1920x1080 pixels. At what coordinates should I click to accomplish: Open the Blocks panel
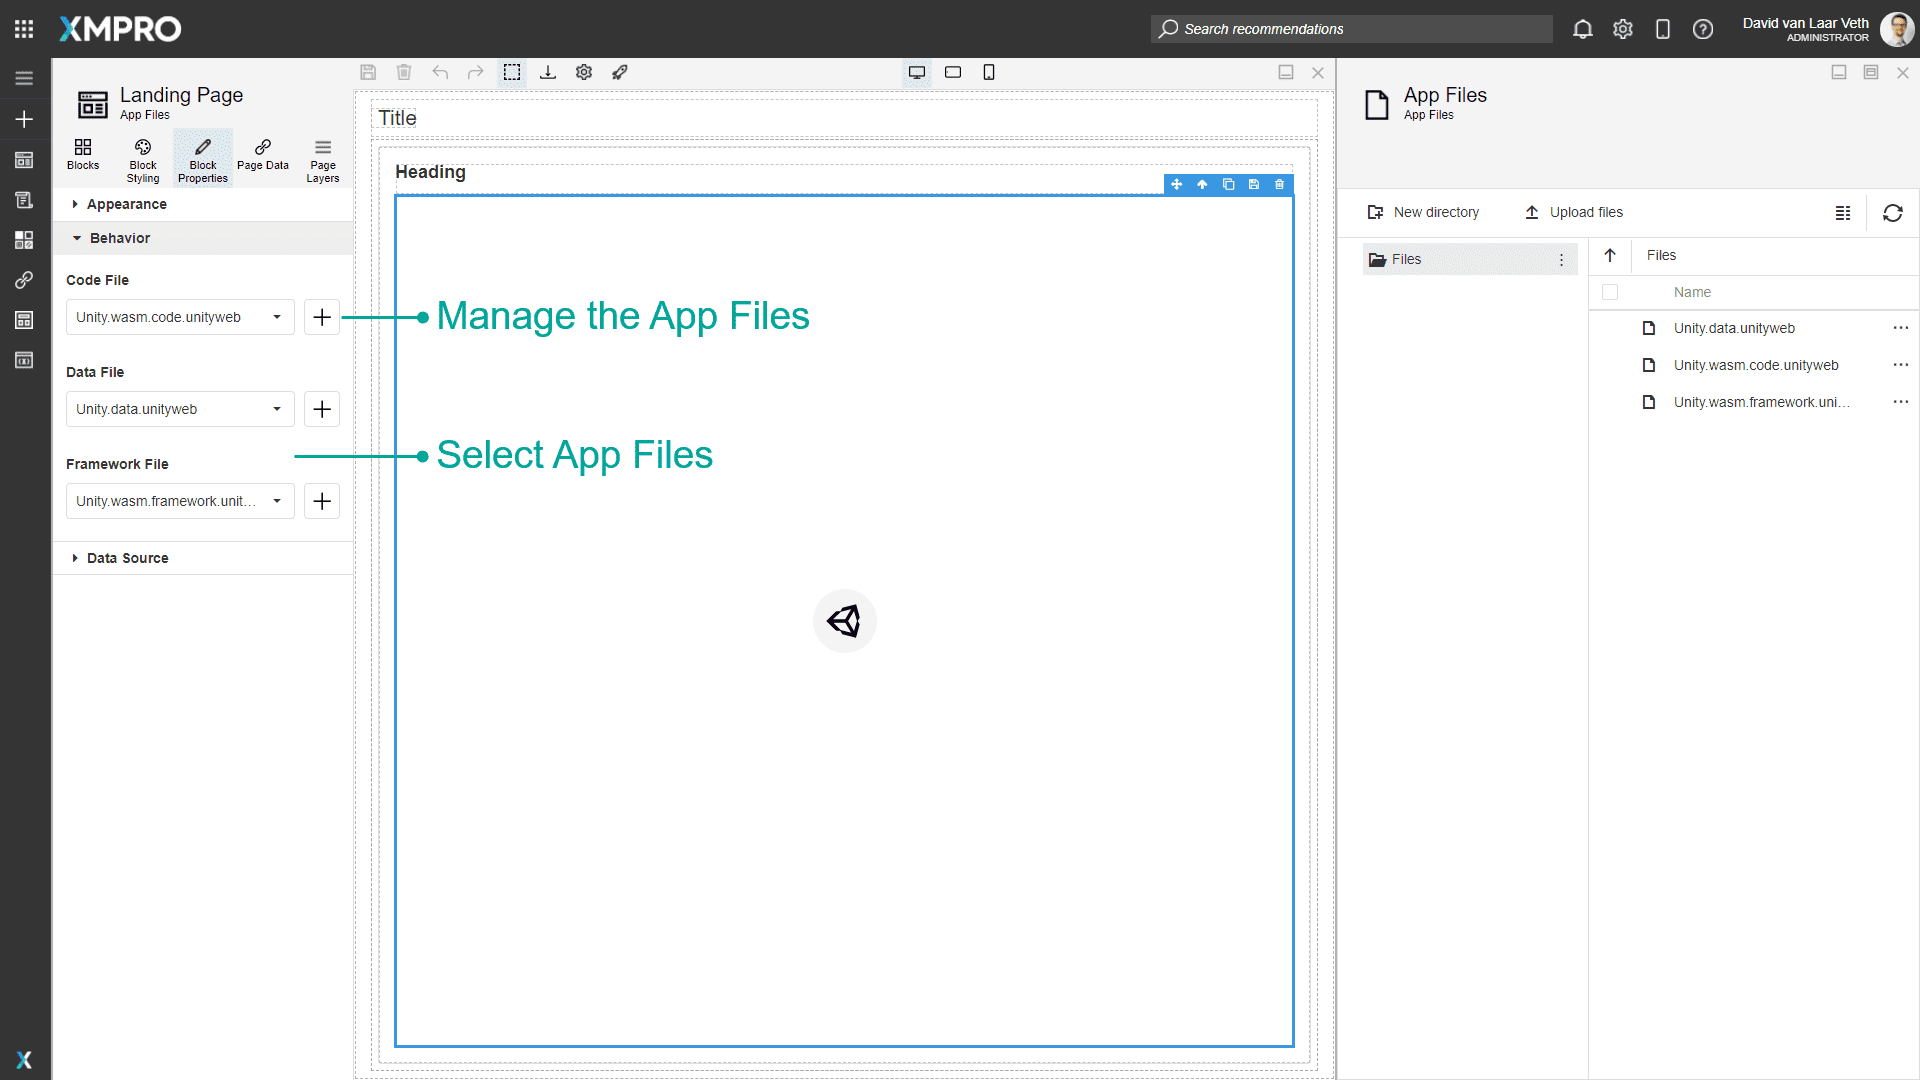(x=83, y=157)
